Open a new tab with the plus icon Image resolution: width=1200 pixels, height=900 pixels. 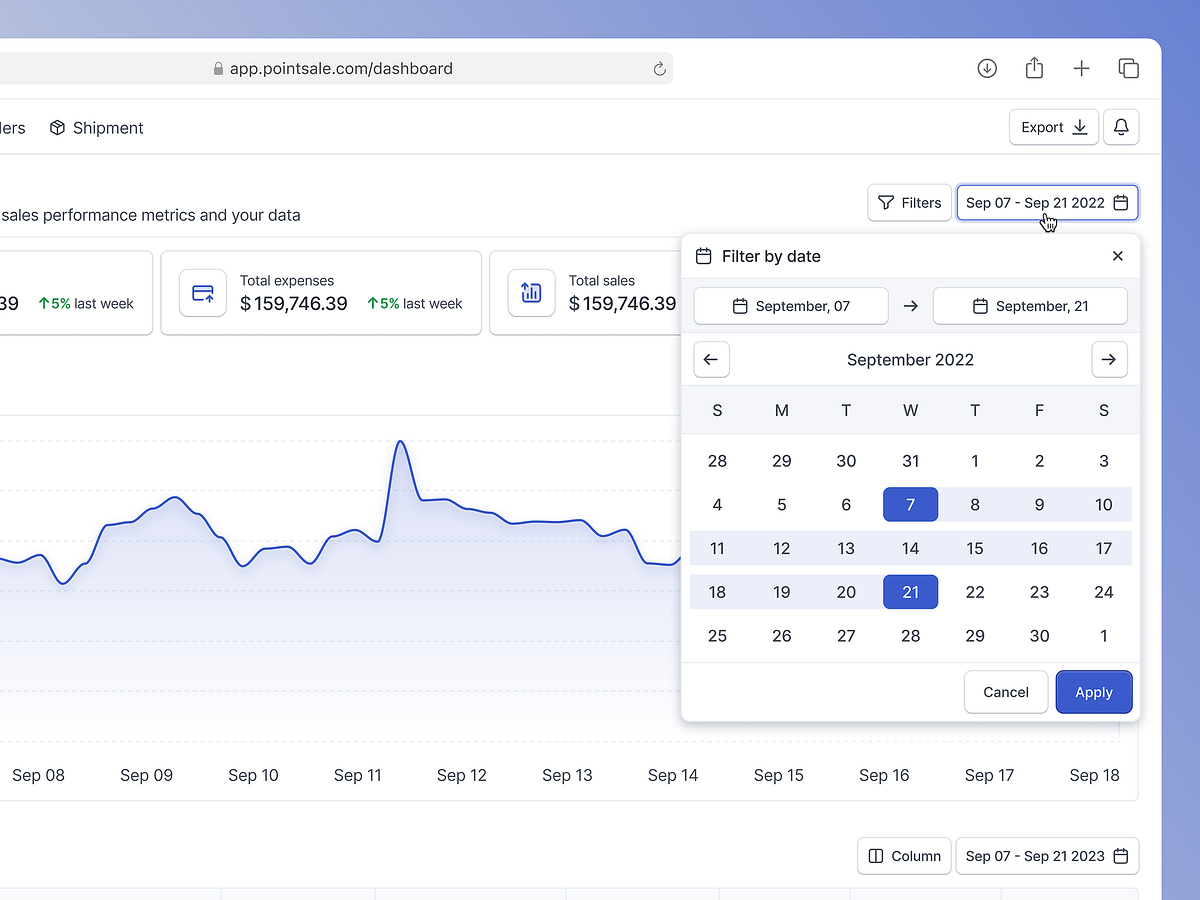click(1081, 68)
